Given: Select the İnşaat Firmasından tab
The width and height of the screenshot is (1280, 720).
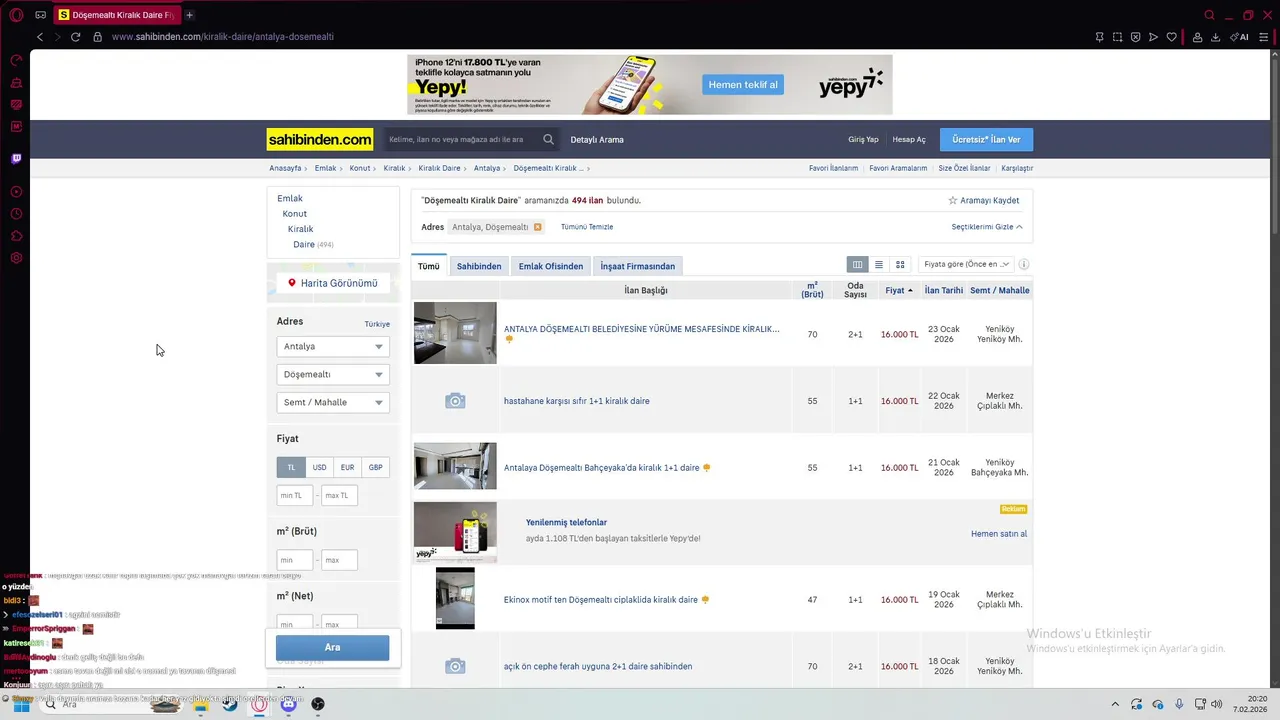Looking at the screenshot, I should point(638,267).
